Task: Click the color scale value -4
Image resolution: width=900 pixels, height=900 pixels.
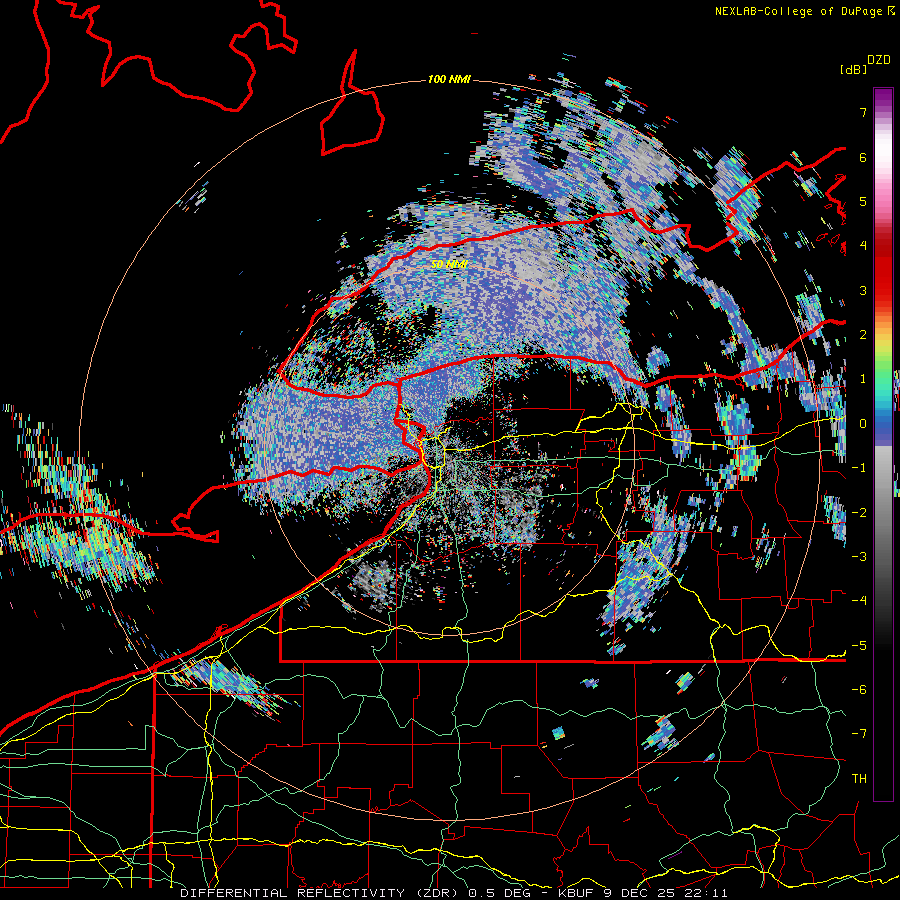Action: [859, 601]
